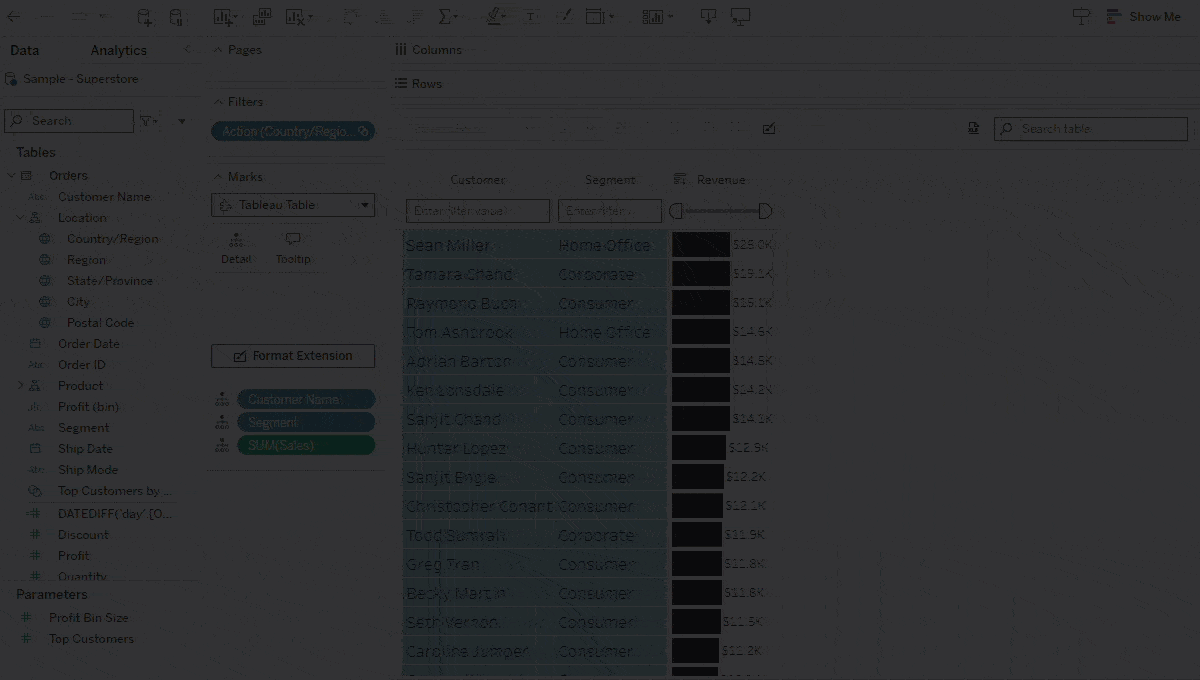Click the Sort Ascending toolbar icon
The image size is (1200, 680).
click(x=381, y=16)
